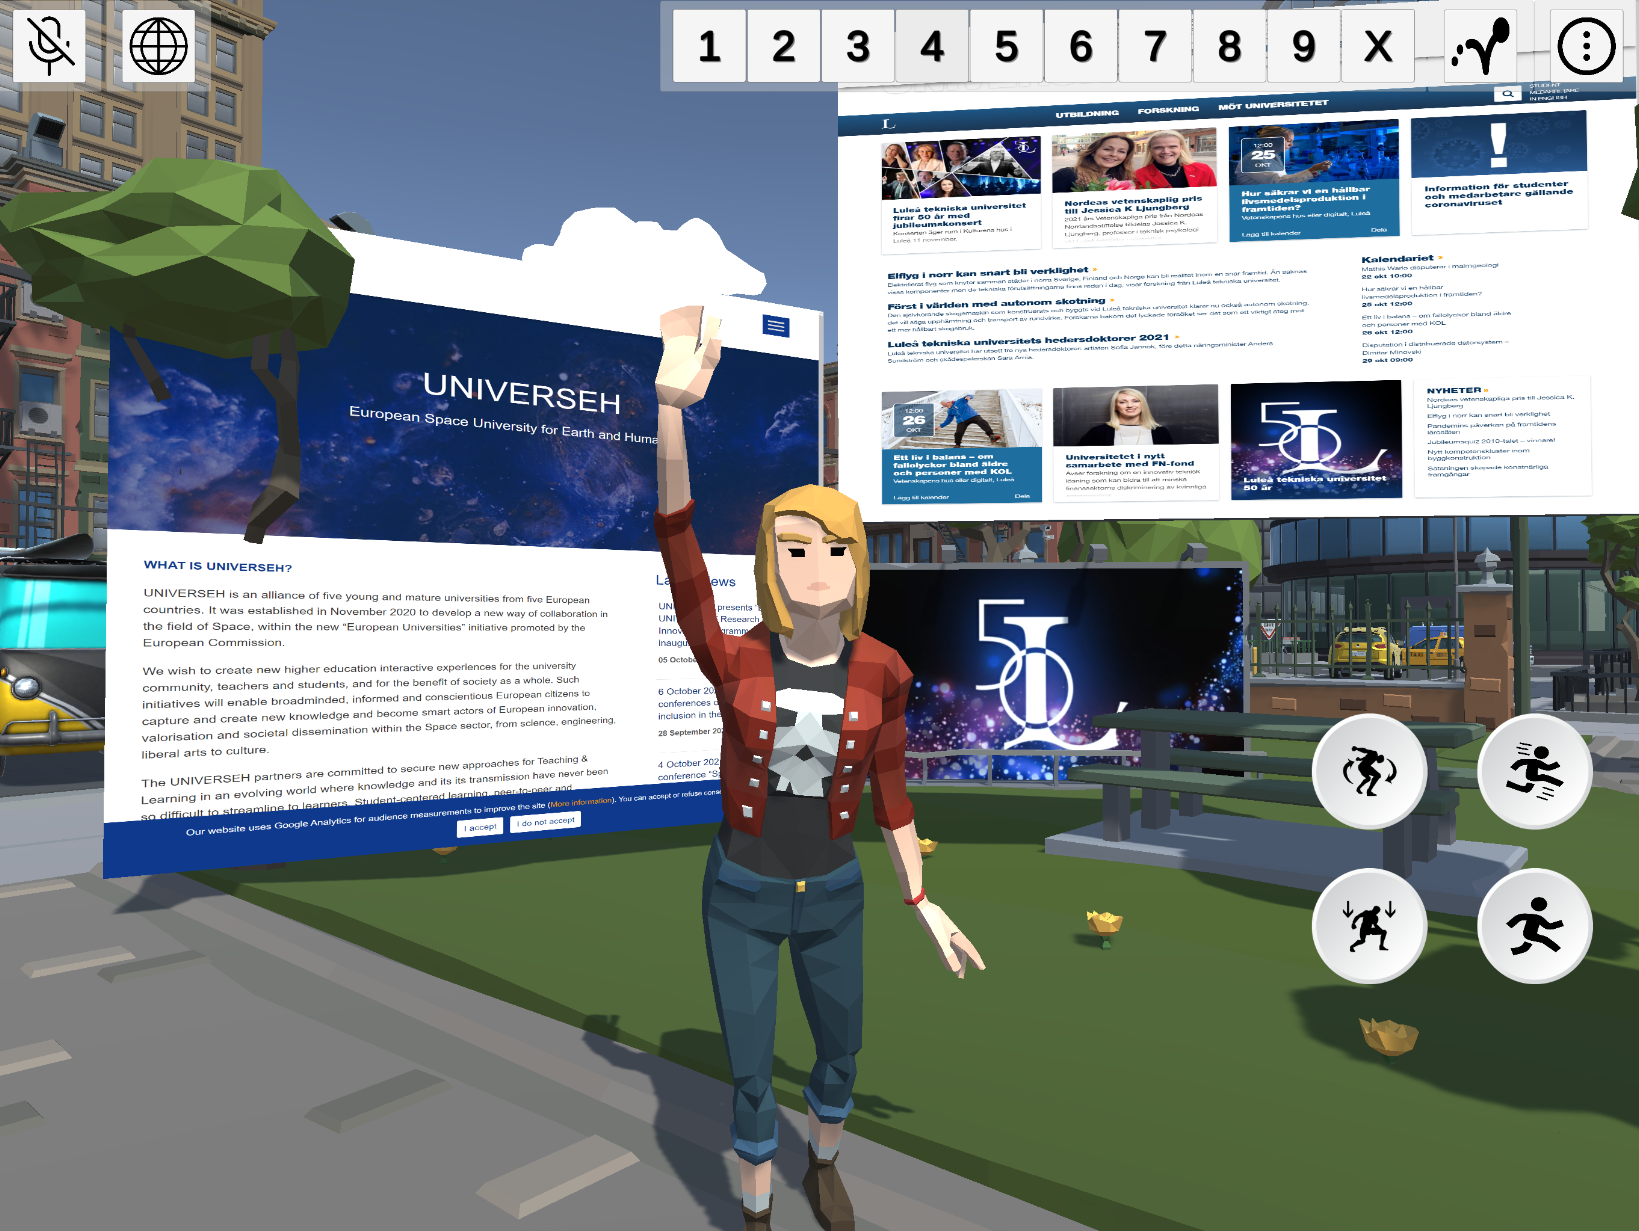The width and height of the screenshot is (1639, 1231).
Task: Open the globe world icon
Action: click(159, 46)
